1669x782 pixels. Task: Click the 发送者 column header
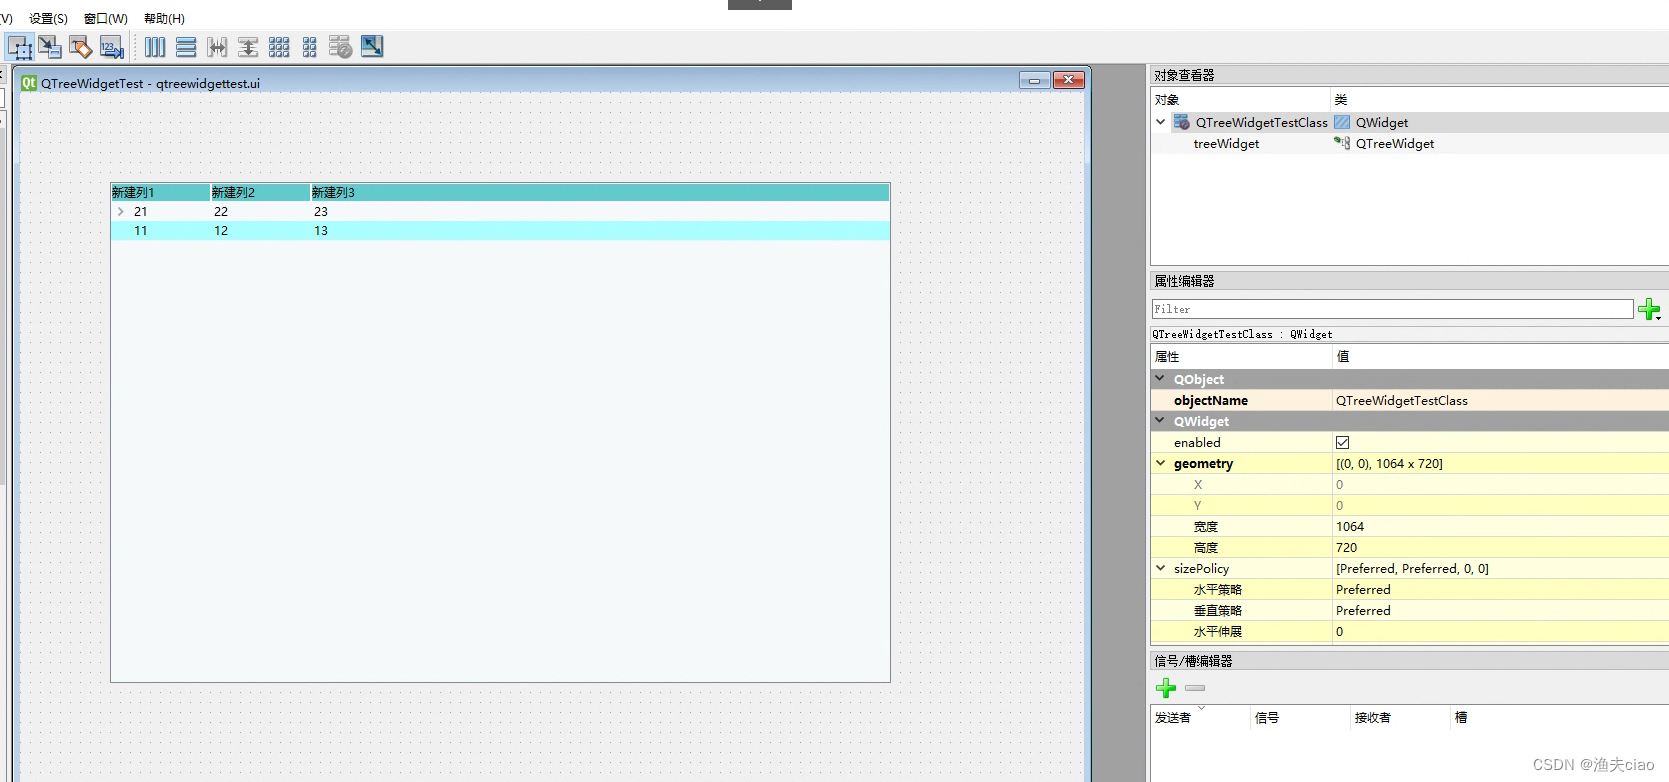point(1201,717)
